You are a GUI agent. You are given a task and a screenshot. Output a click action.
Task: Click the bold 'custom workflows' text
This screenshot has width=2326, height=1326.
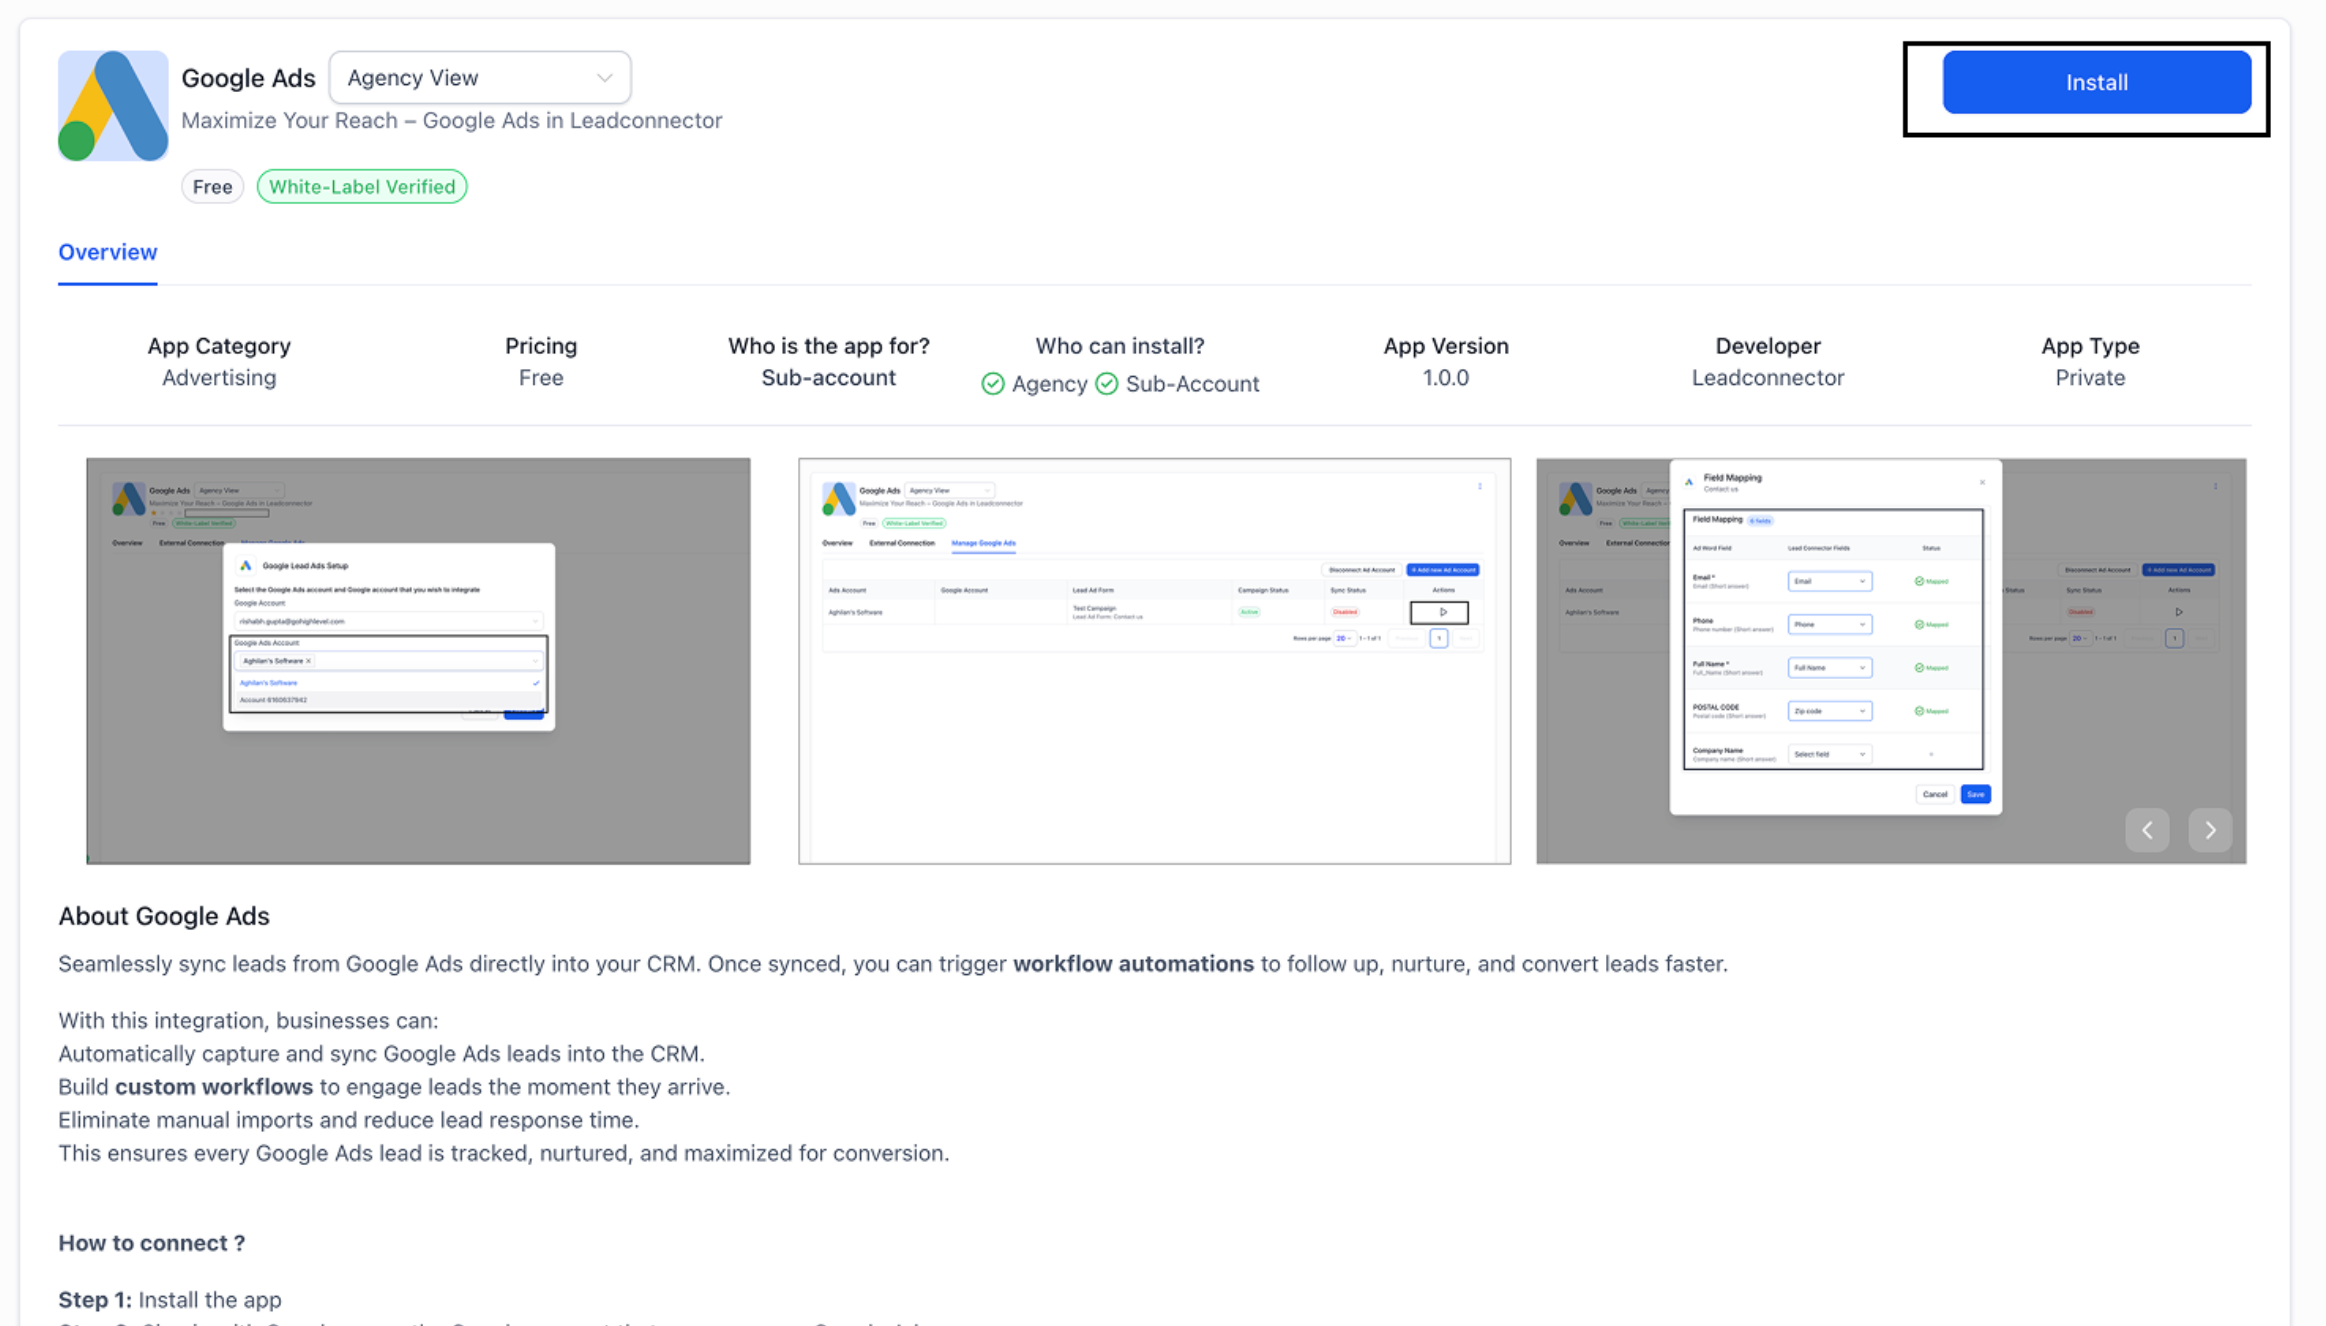coord(213,1087)
